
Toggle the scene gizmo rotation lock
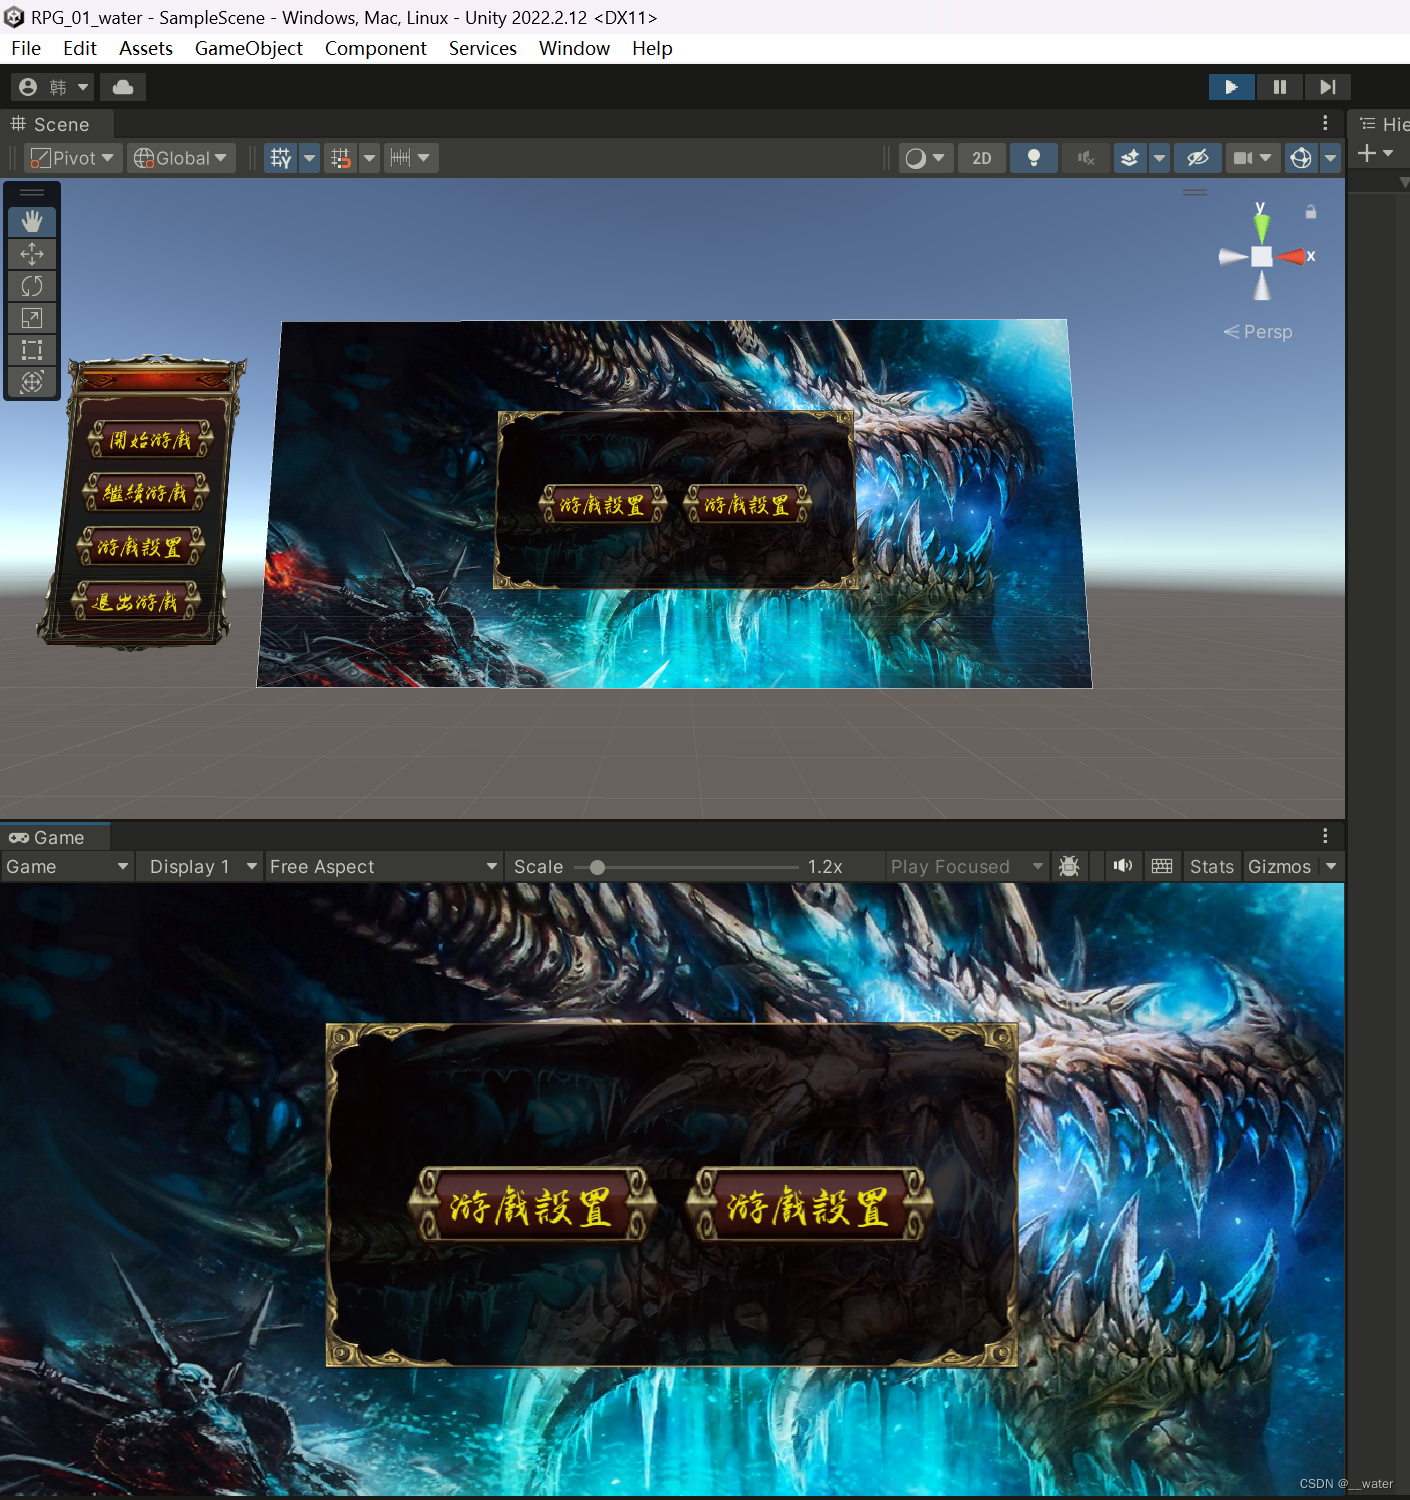(1310, 212)
